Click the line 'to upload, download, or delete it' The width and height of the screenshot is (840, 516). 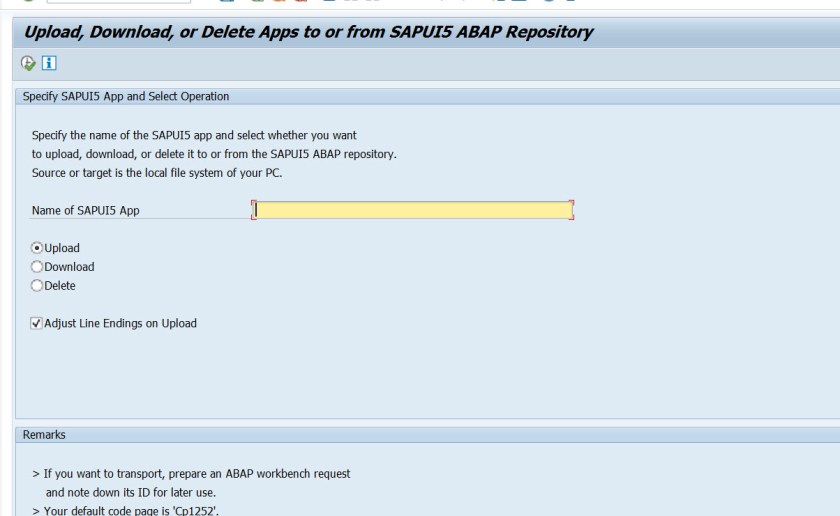click(x=214, y=154)
